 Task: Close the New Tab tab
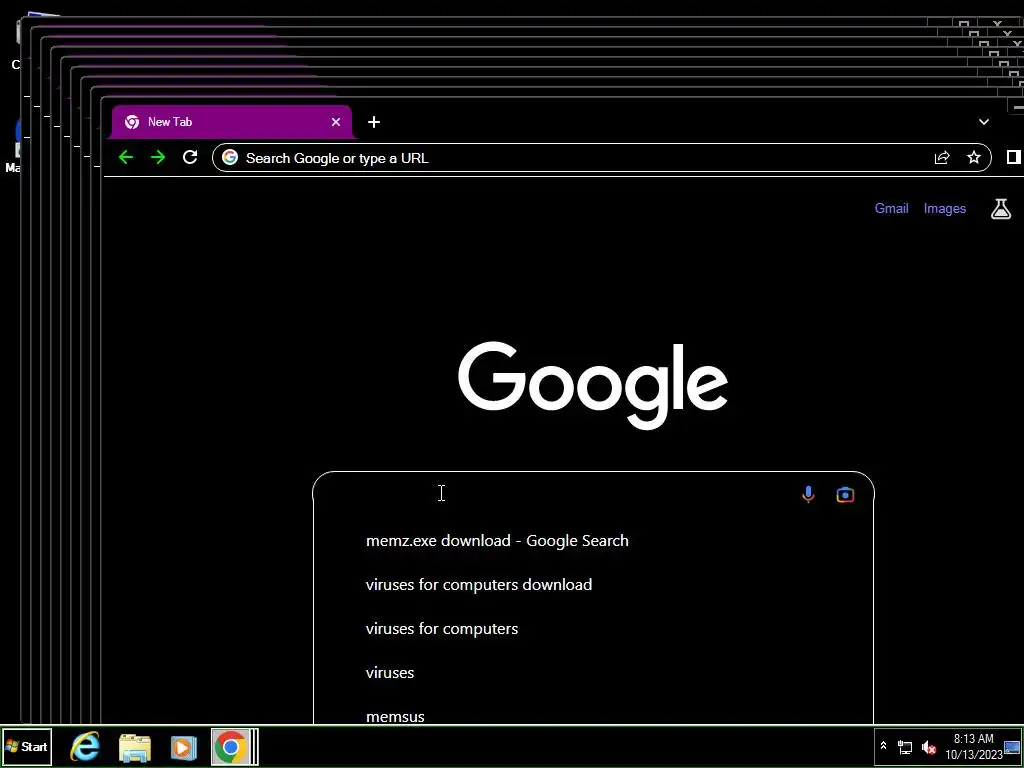[x=336, y=122]
